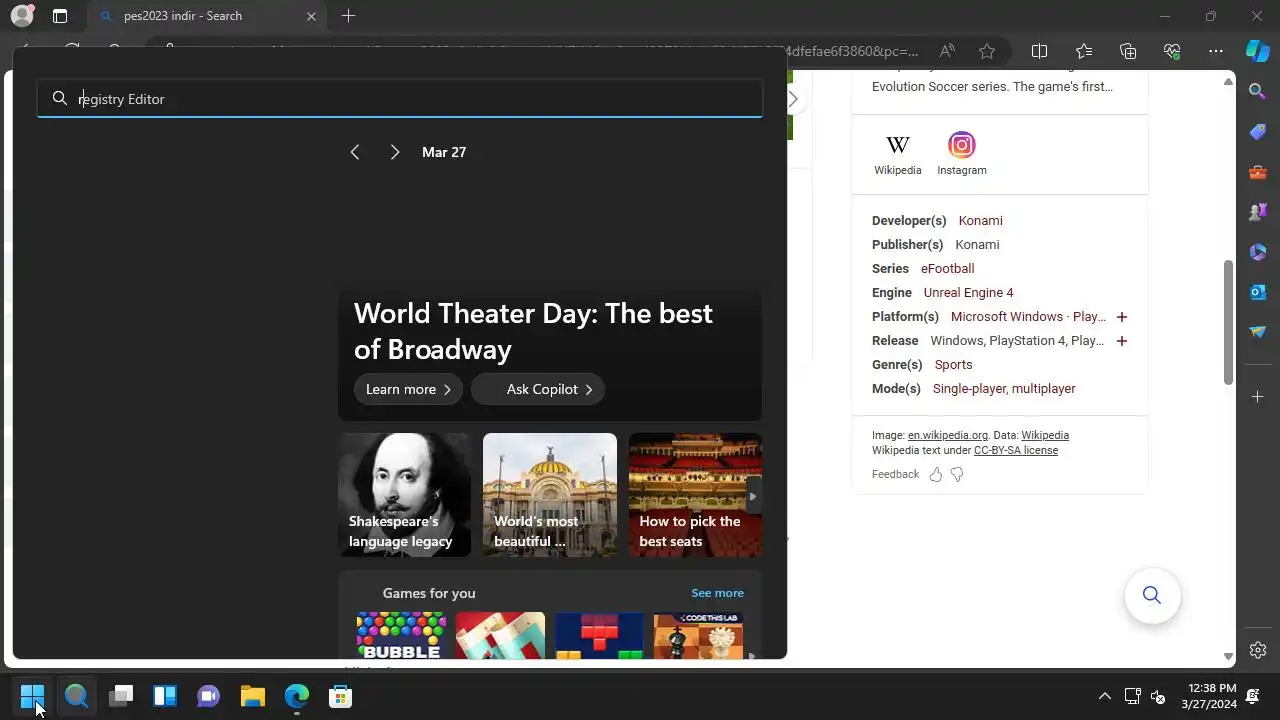Viewport: 1280px width, 720px height.
Task: Open Widgets from the taskbar
Action: coord(165,695)
